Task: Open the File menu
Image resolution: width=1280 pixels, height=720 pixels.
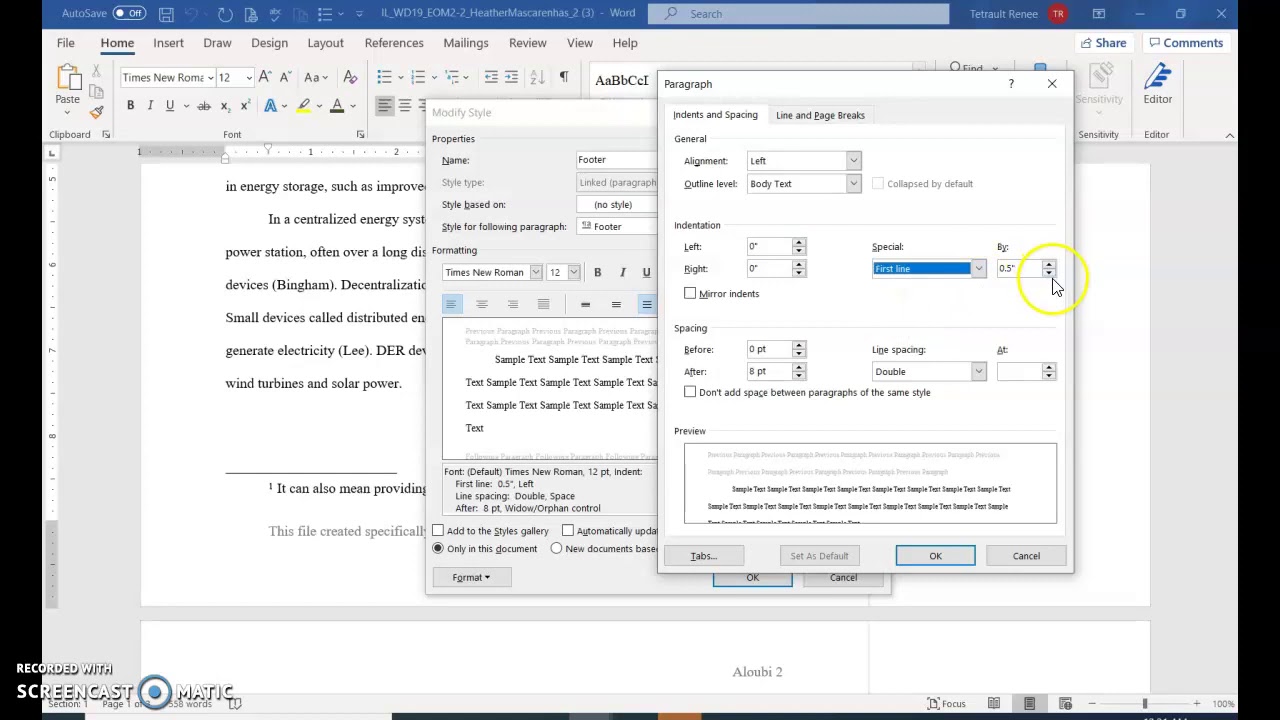Action: coord(65,43)
